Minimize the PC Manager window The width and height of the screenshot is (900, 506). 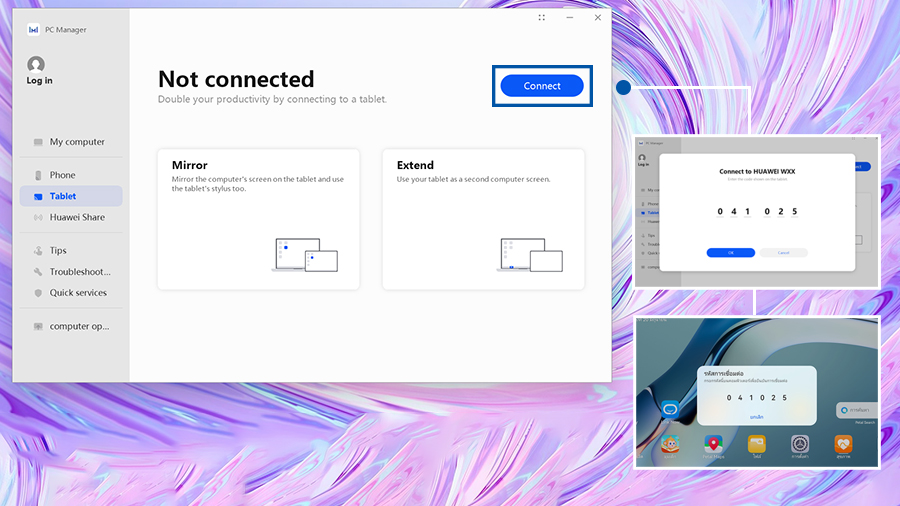[570, 18]
